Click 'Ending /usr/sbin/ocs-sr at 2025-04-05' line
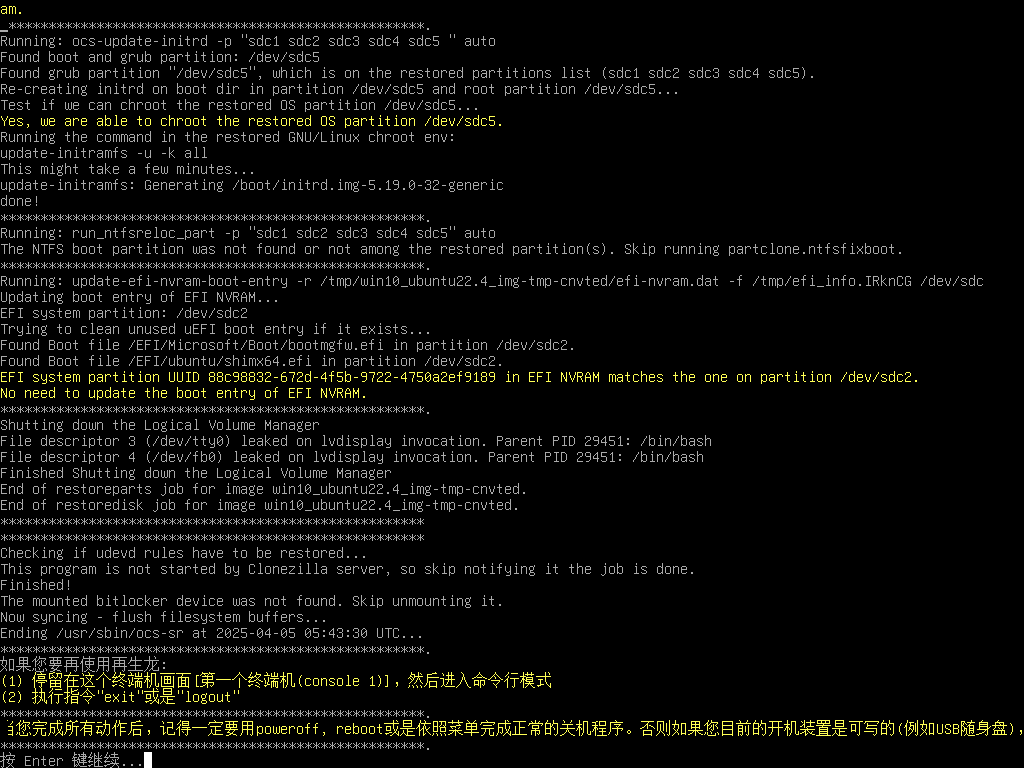Screen dimensions: 1024x768 212,633
